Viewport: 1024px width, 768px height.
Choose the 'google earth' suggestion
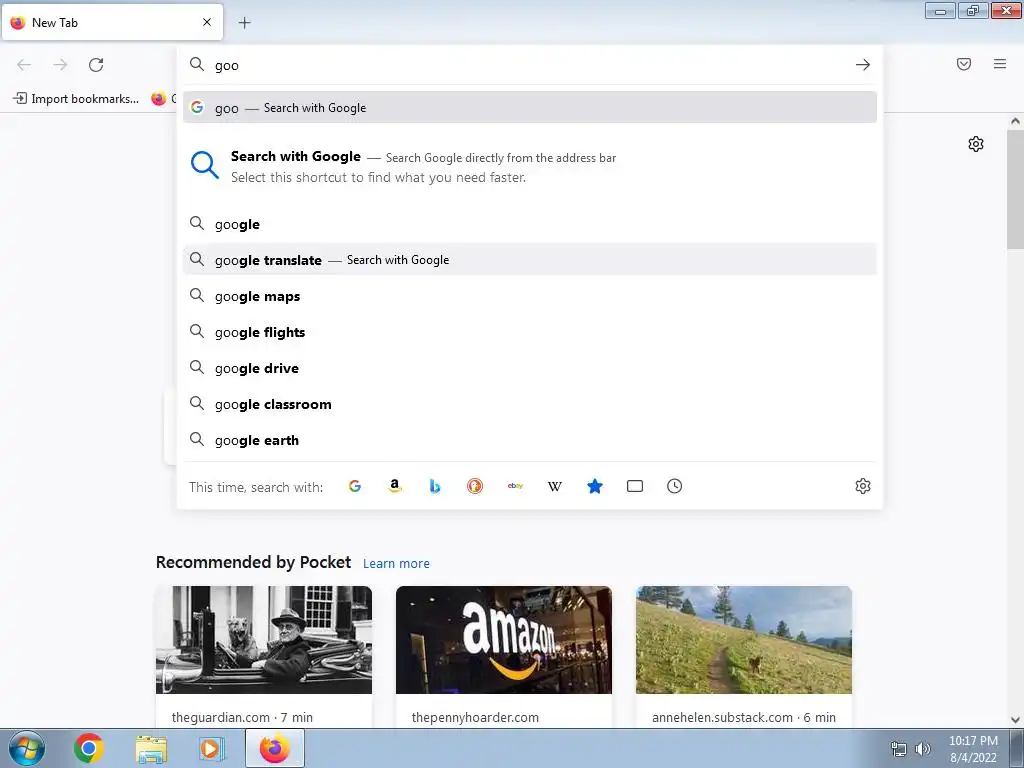pyautogui.click(x=530, y=440)
